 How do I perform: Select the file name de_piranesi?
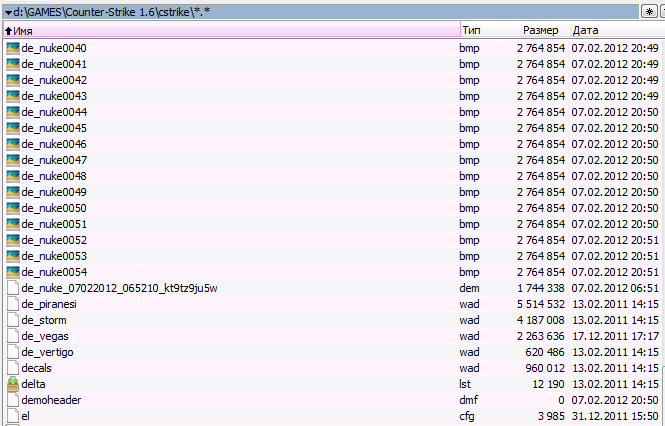[49, 304]
